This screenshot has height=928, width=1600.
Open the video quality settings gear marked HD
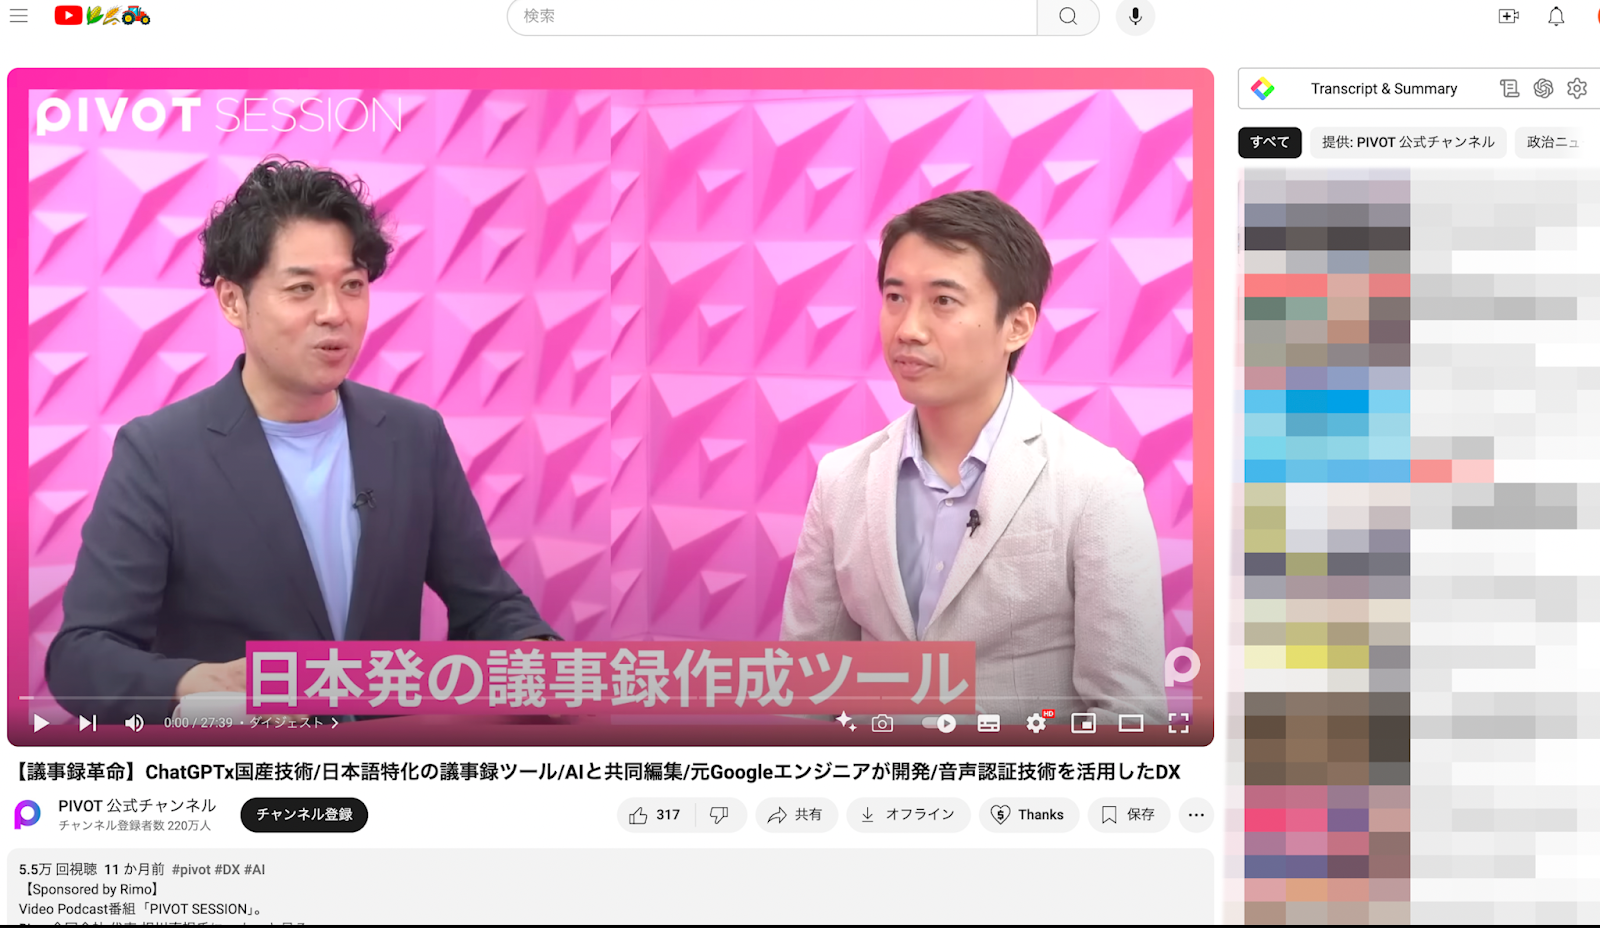[x=1034, y=722]
